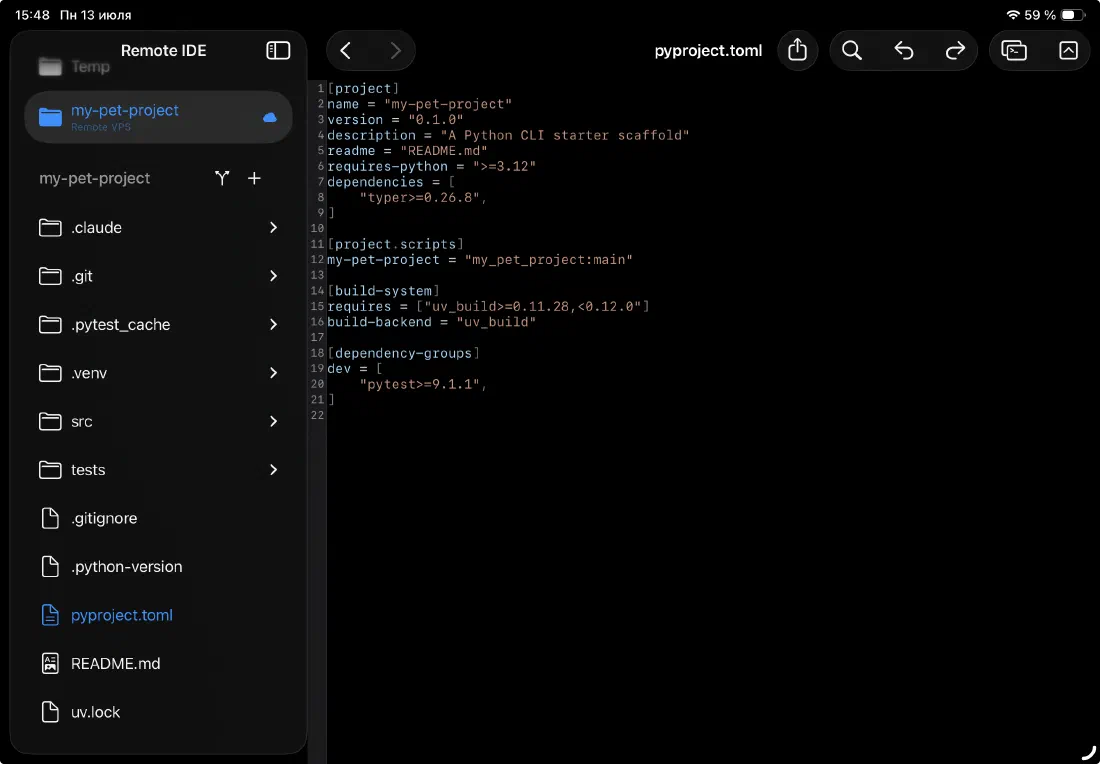Select the my-pet-project Remote VPS workspace
1100x764 pixels.
(x=159, y=117)
